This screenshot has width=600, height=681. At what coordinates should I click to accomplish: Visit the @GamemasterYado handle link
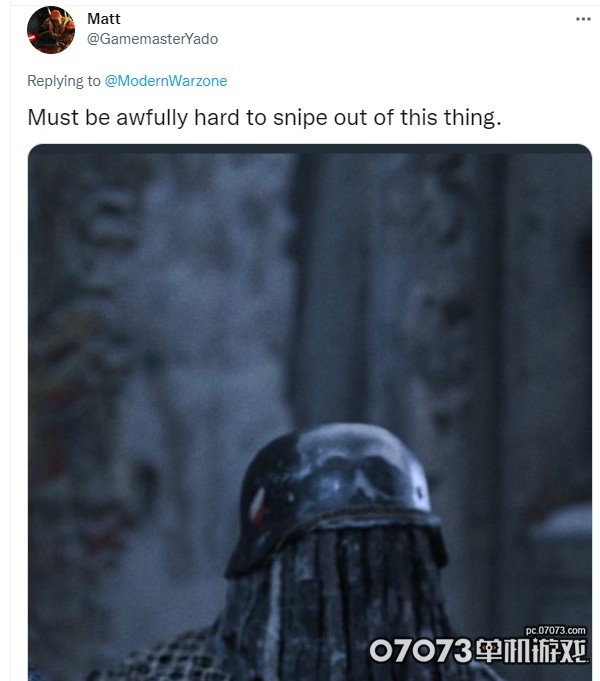[152, 39]
